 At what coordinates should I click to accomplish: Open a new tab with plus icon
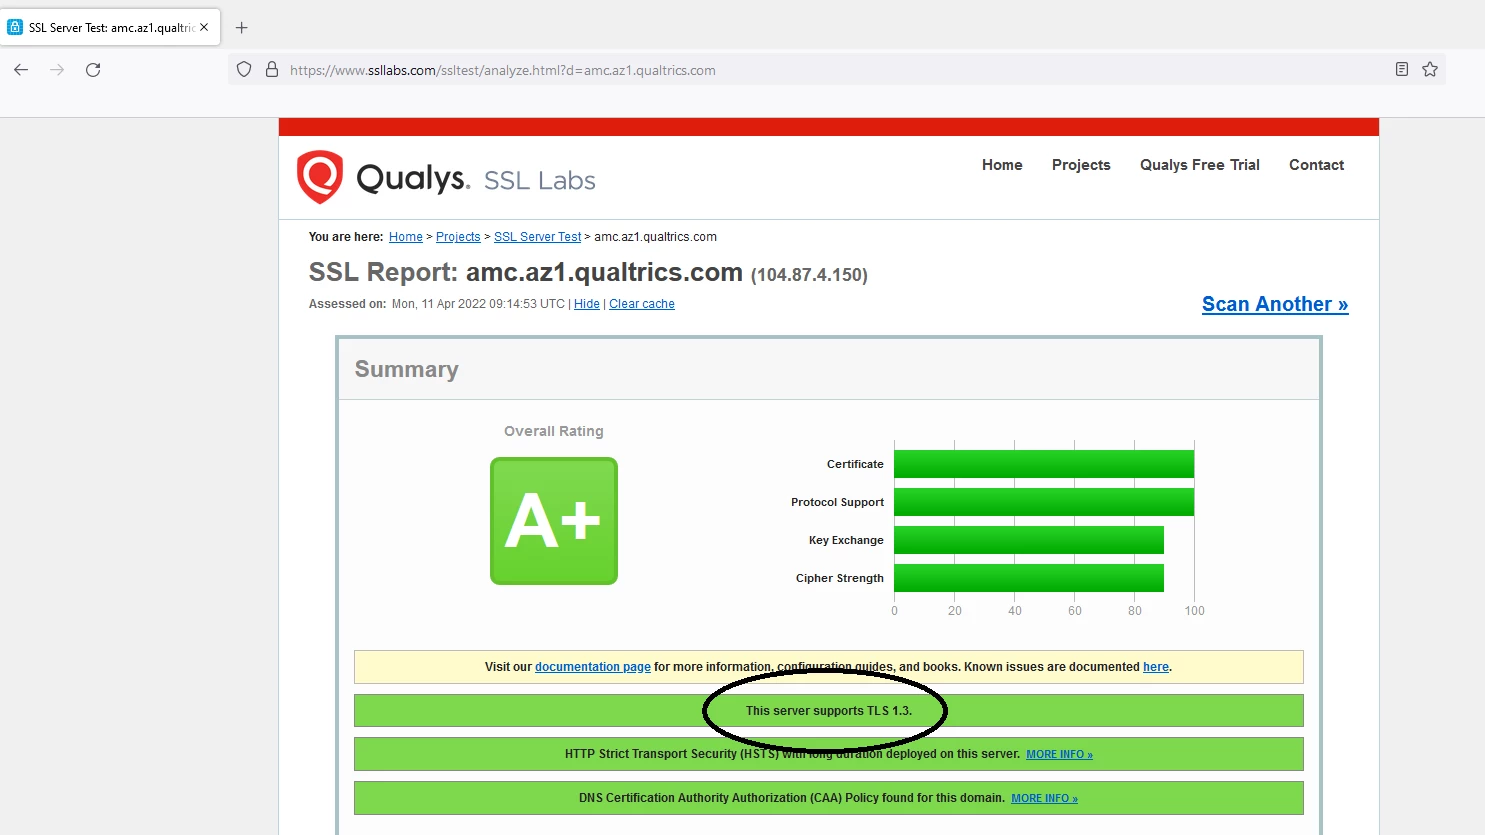[241, 28]
